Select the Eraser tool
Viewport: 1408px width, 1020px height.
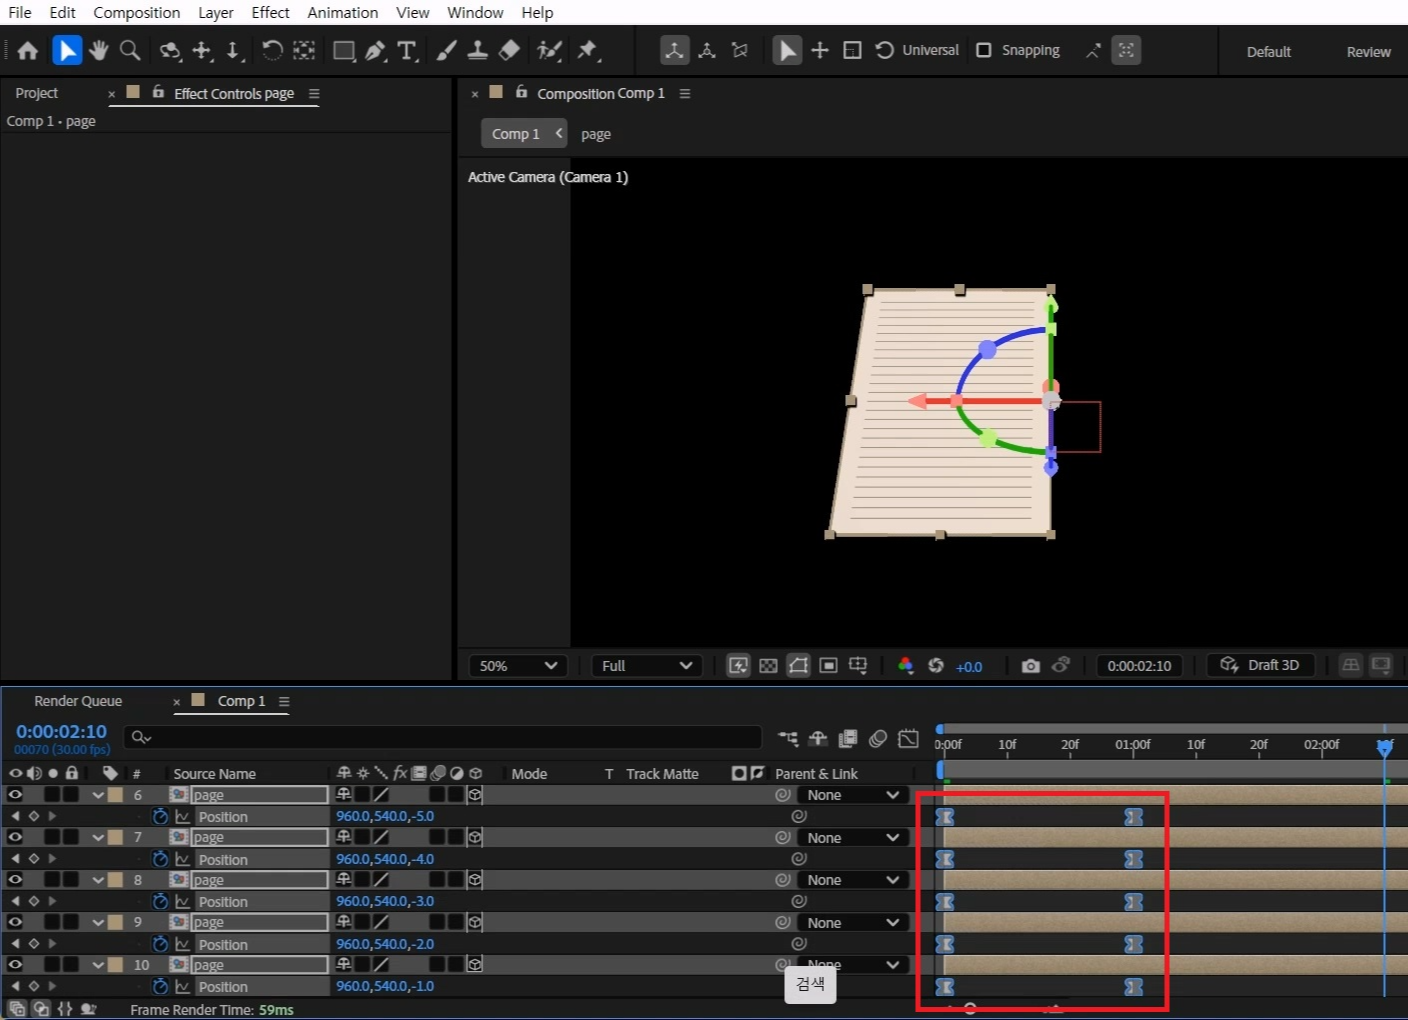(509, 50)
